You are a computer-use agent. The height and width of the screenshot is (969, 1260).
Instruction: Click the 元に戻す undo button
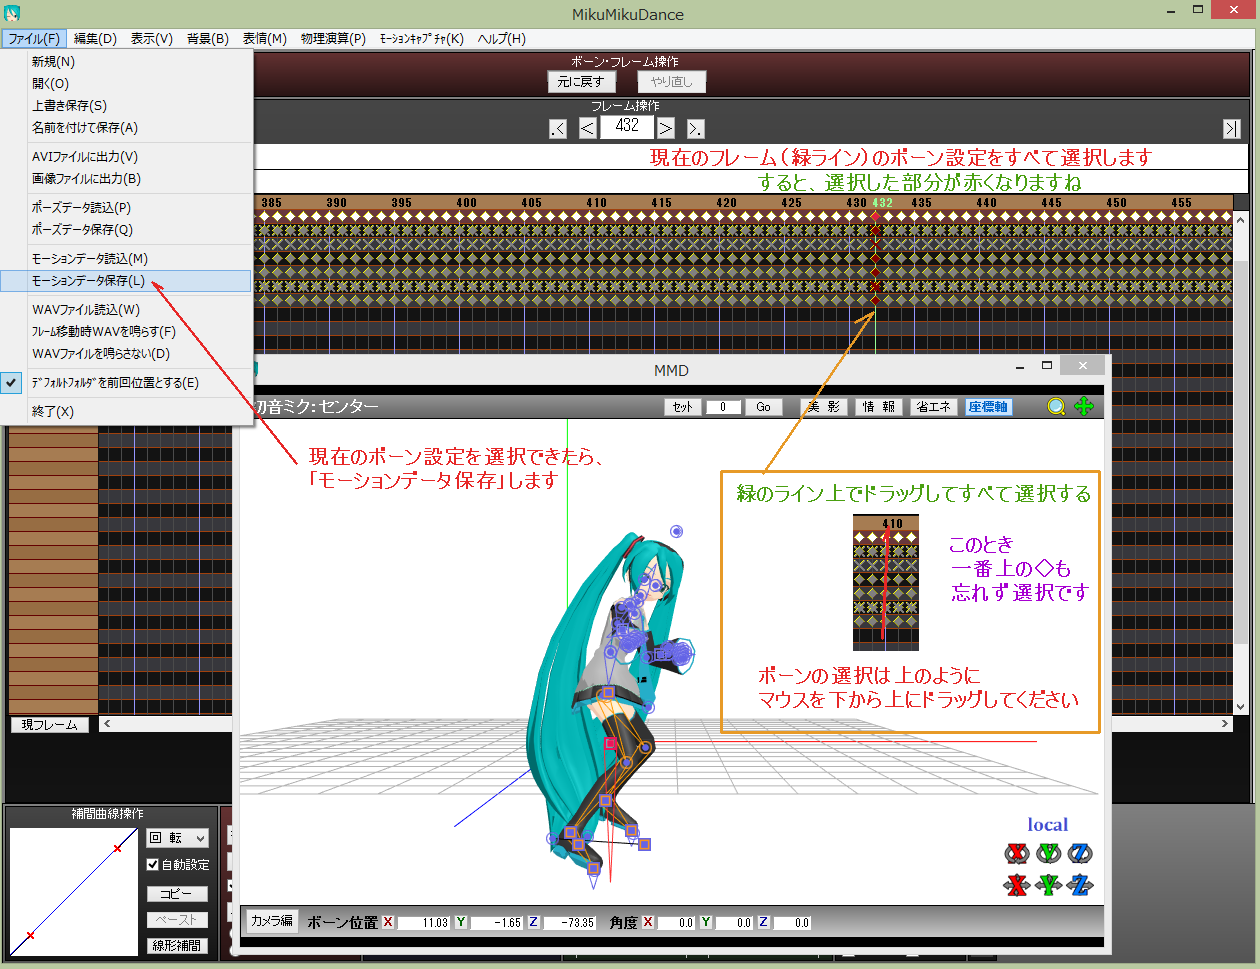(581, 82)
